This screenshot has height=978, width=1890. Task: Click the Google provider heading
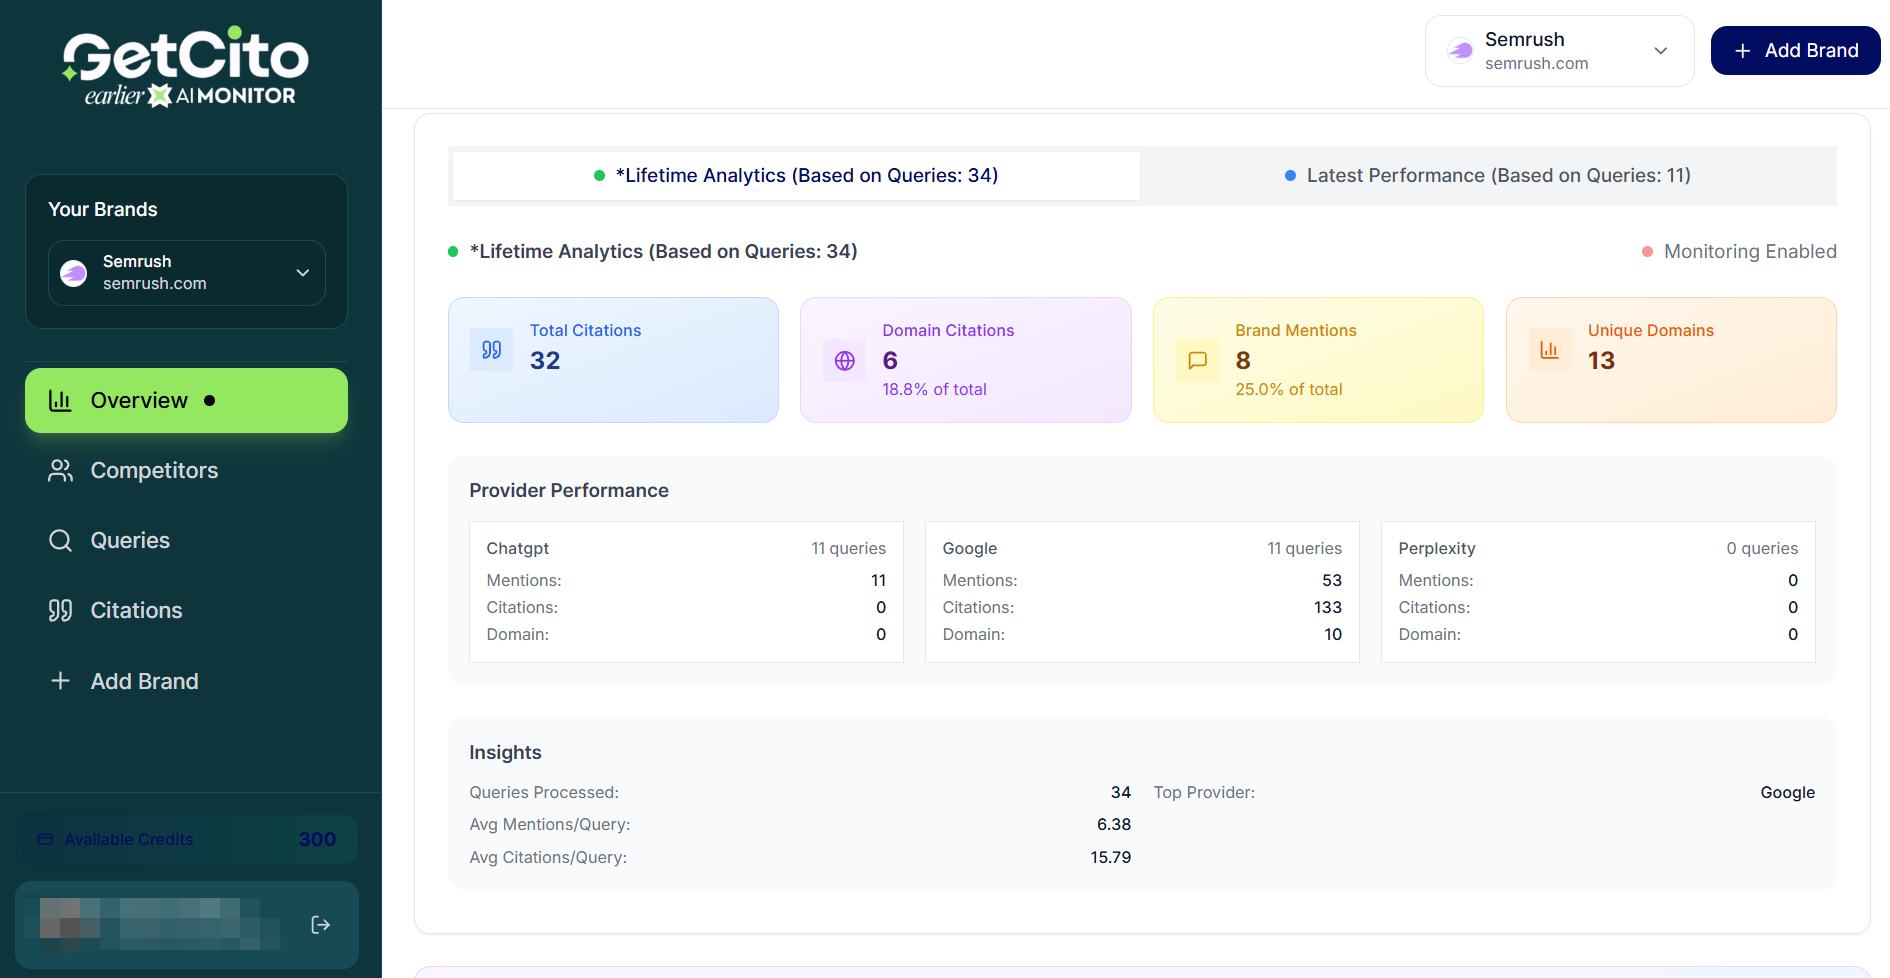tap(970, 549)
